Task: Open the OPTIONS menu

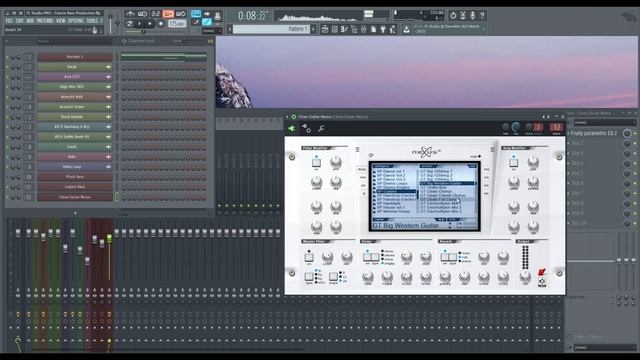Action: pyautogui.click(x=76, y=21)
